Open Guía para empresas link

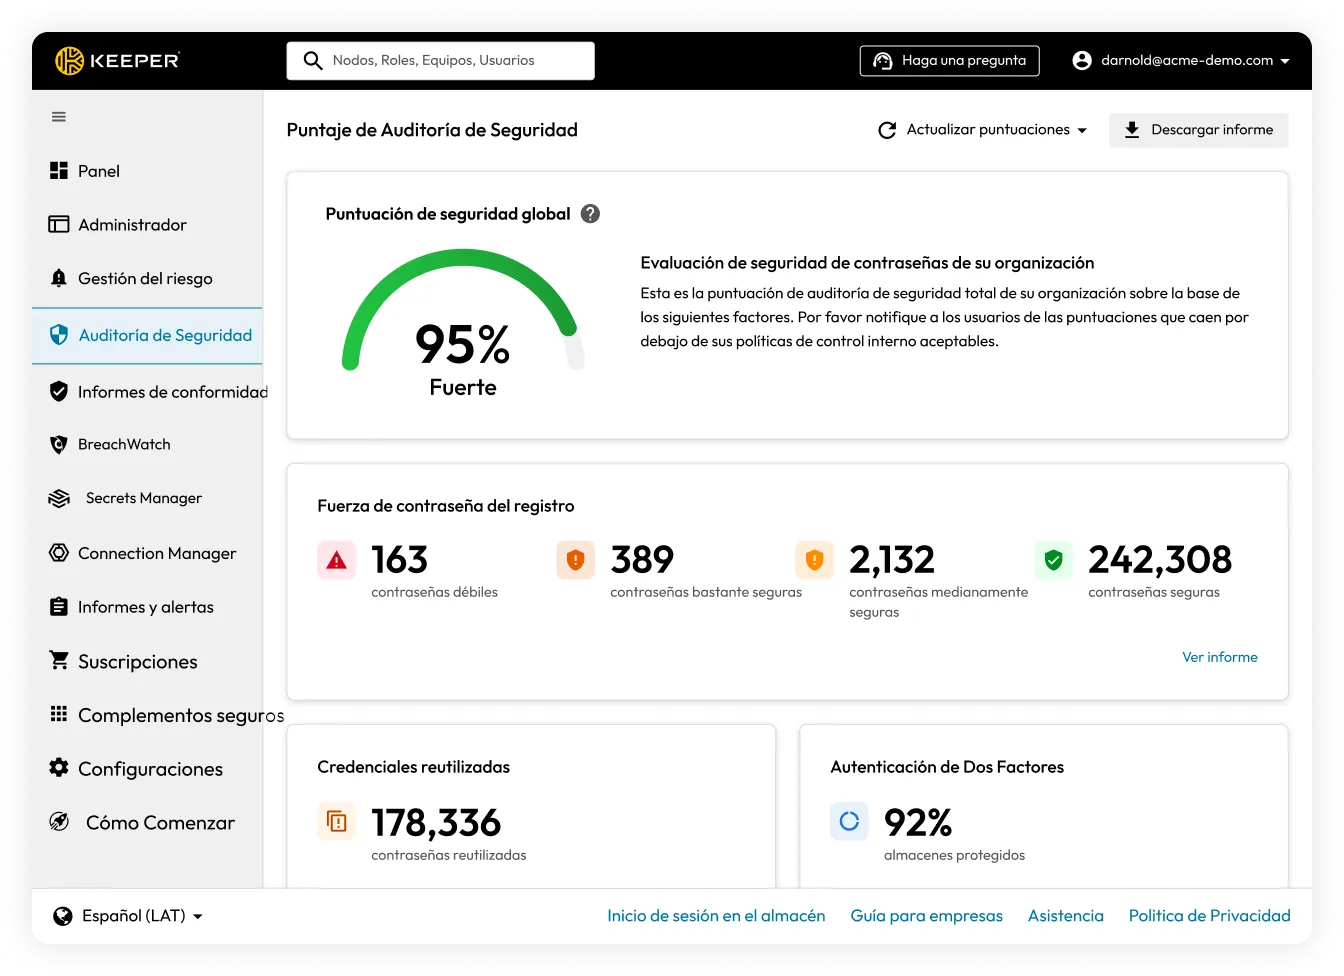[x=926, y=916]
